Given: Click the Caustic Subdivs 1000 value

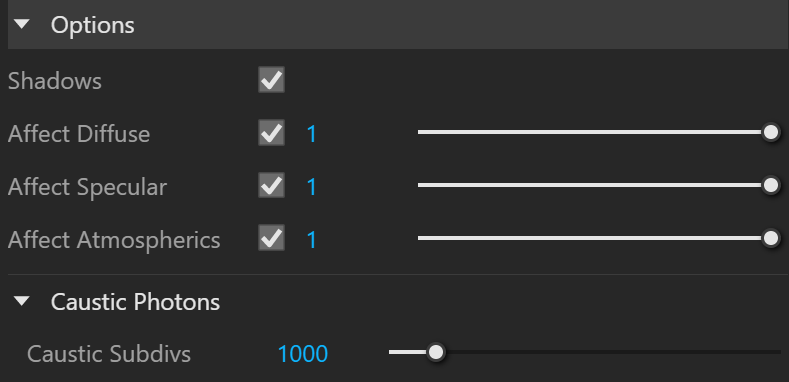Looking at the screenshot, I should pyautogui.click(x=303, y=354).
